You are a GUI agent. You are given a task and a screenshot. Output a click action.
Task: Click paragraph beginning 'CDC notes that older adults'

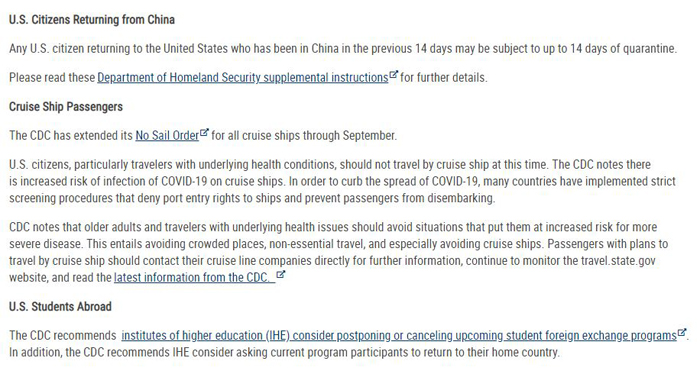(339, 252)
